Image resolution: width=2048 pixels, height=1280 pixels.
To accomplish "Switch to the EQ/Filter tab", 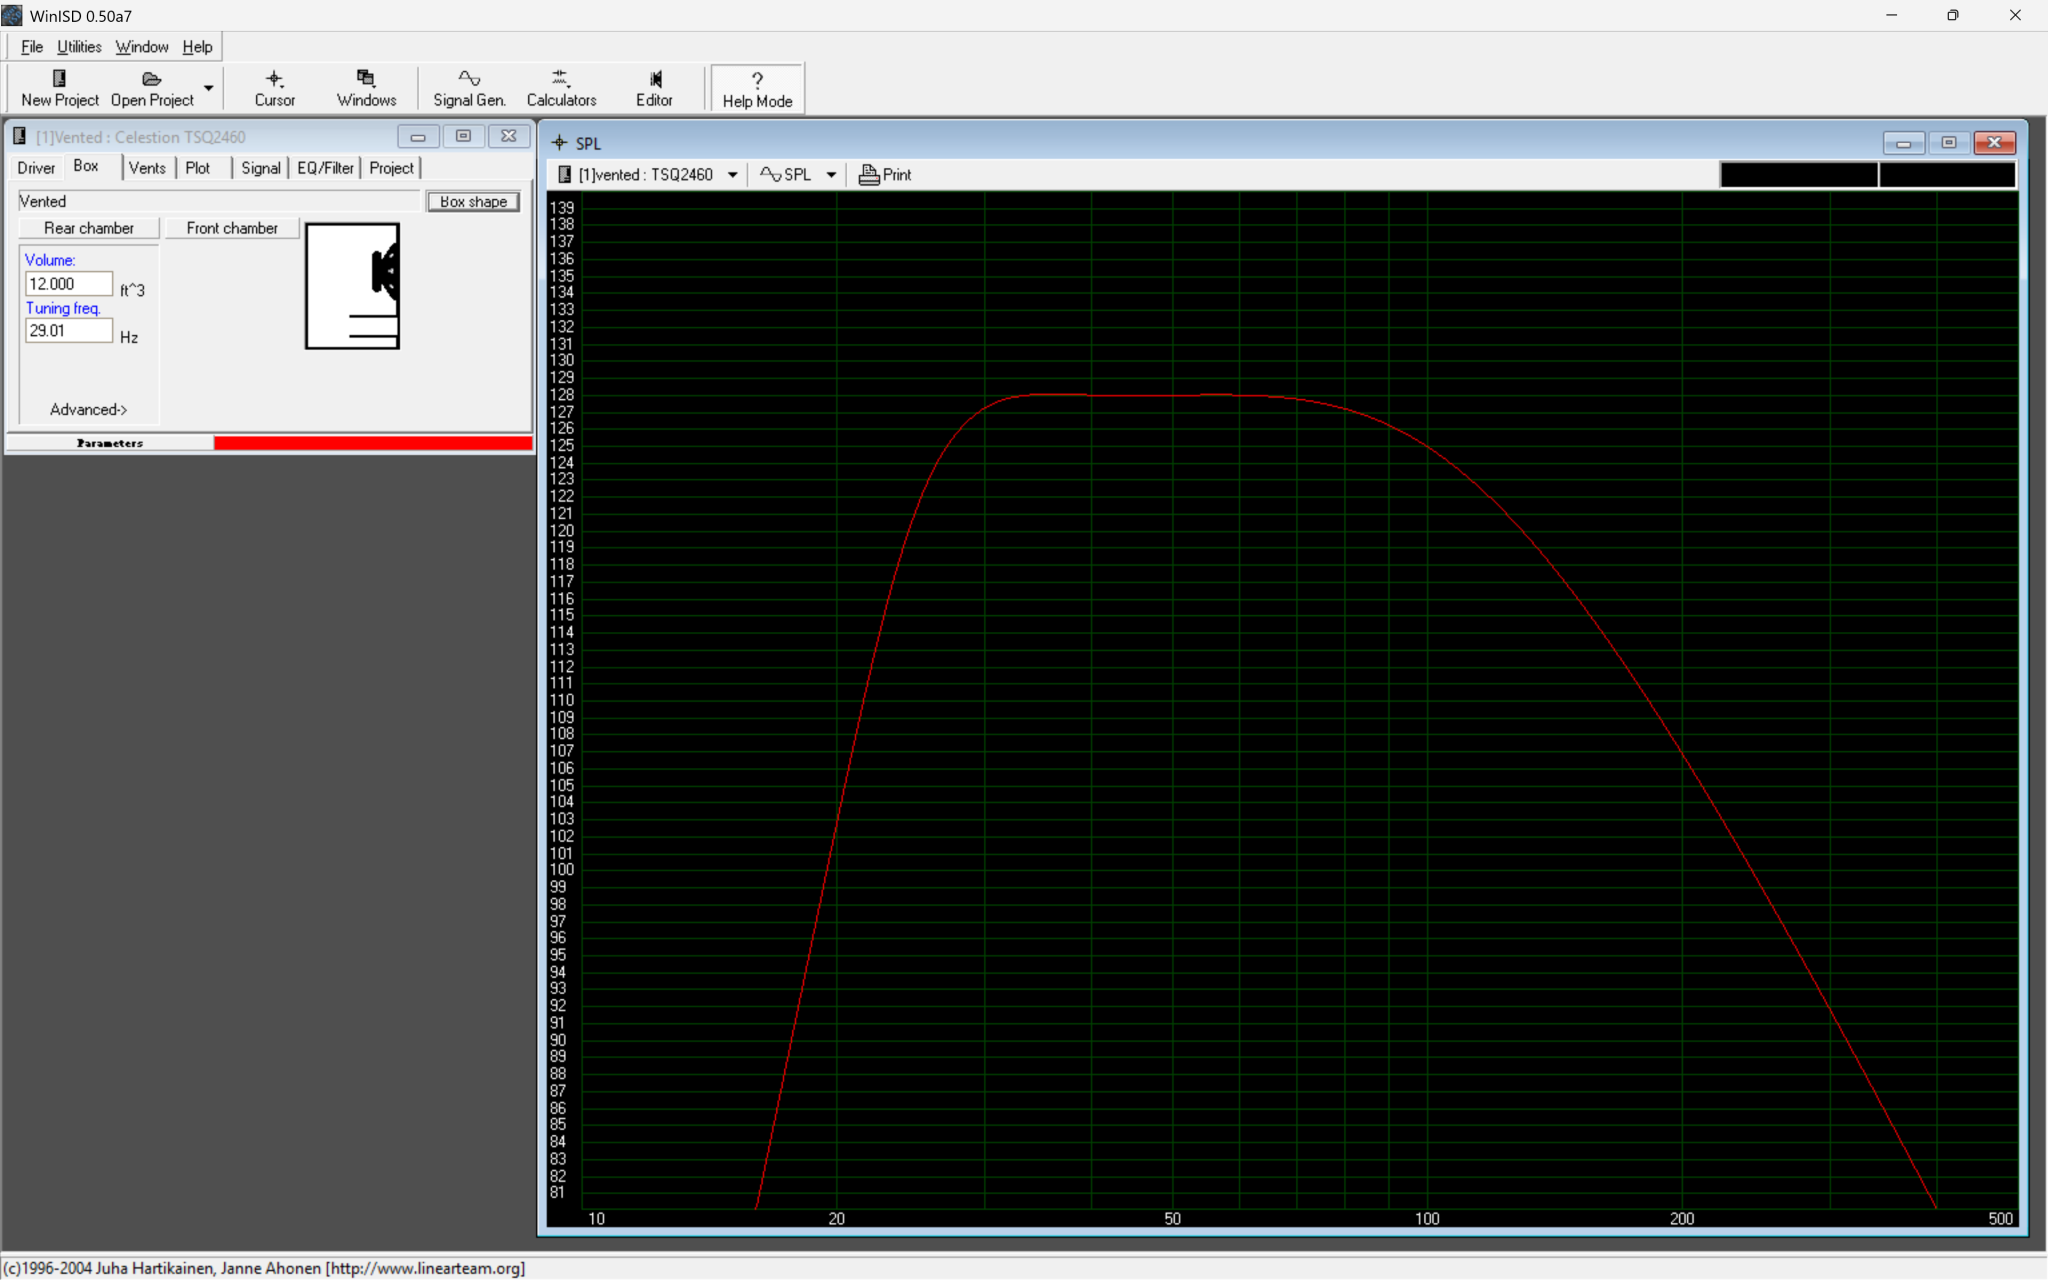I will pos(325,168).
